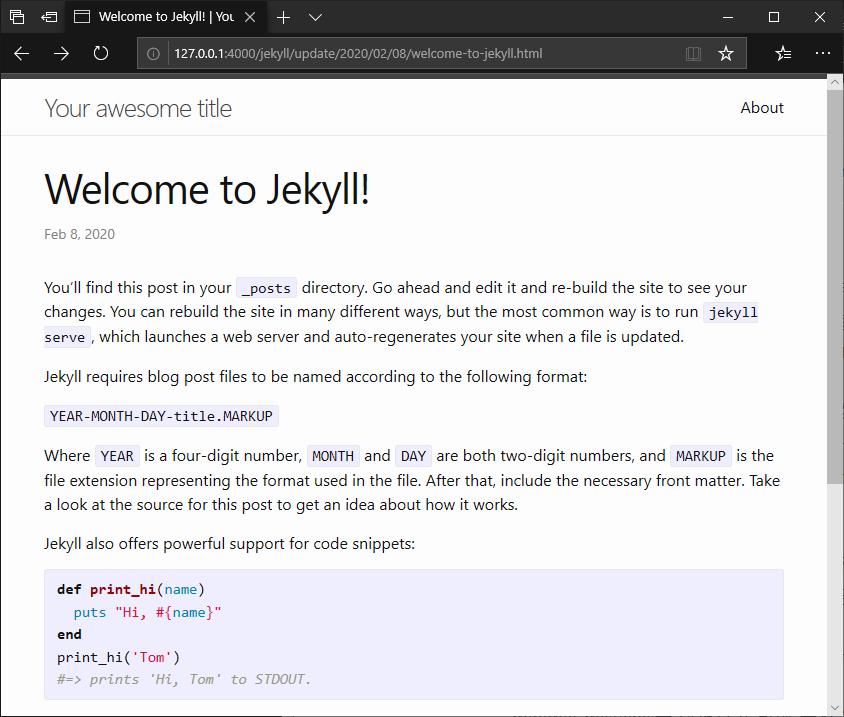844x717 pixels.
Task: Toggle reading view icon
Action: point(693,53)
